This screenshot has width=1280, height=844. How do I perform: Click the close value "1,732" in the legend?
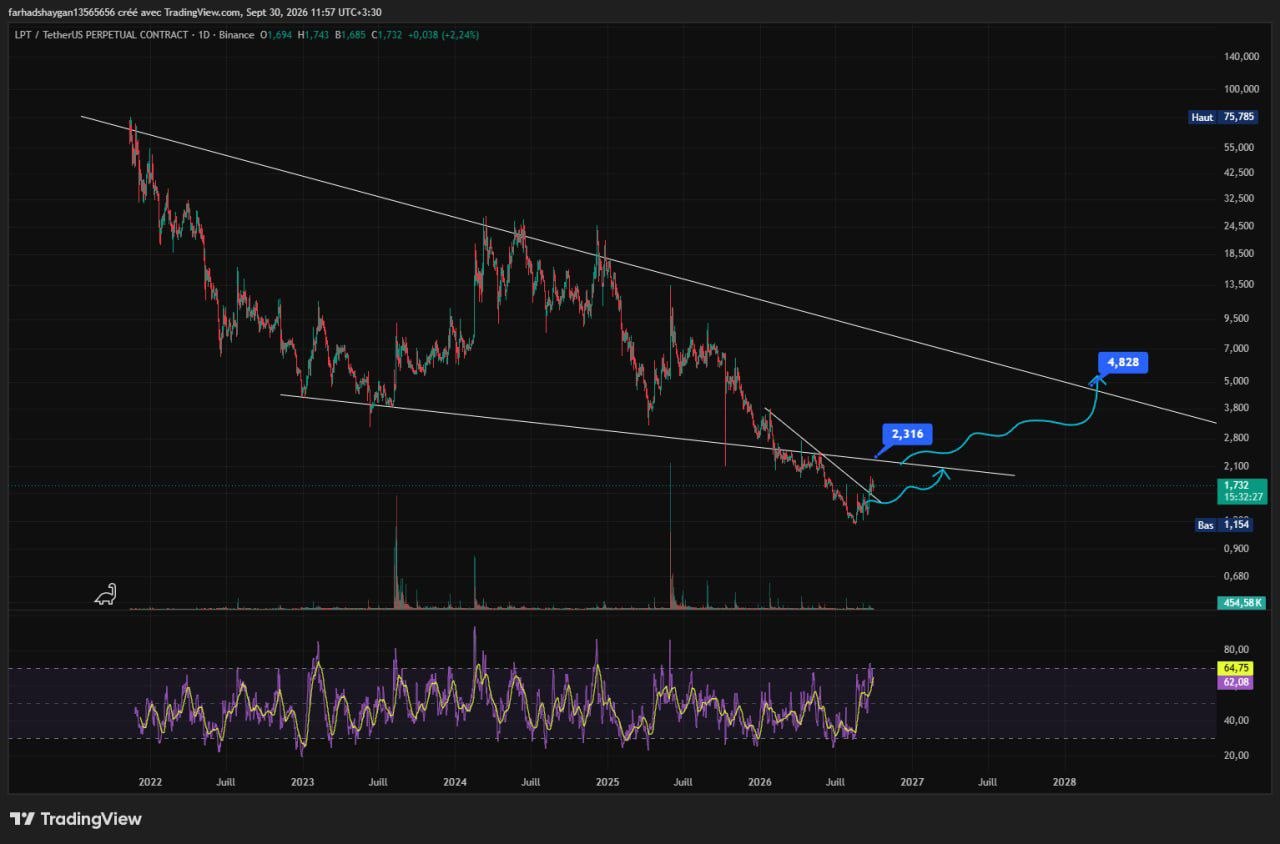tap(391, 35)
